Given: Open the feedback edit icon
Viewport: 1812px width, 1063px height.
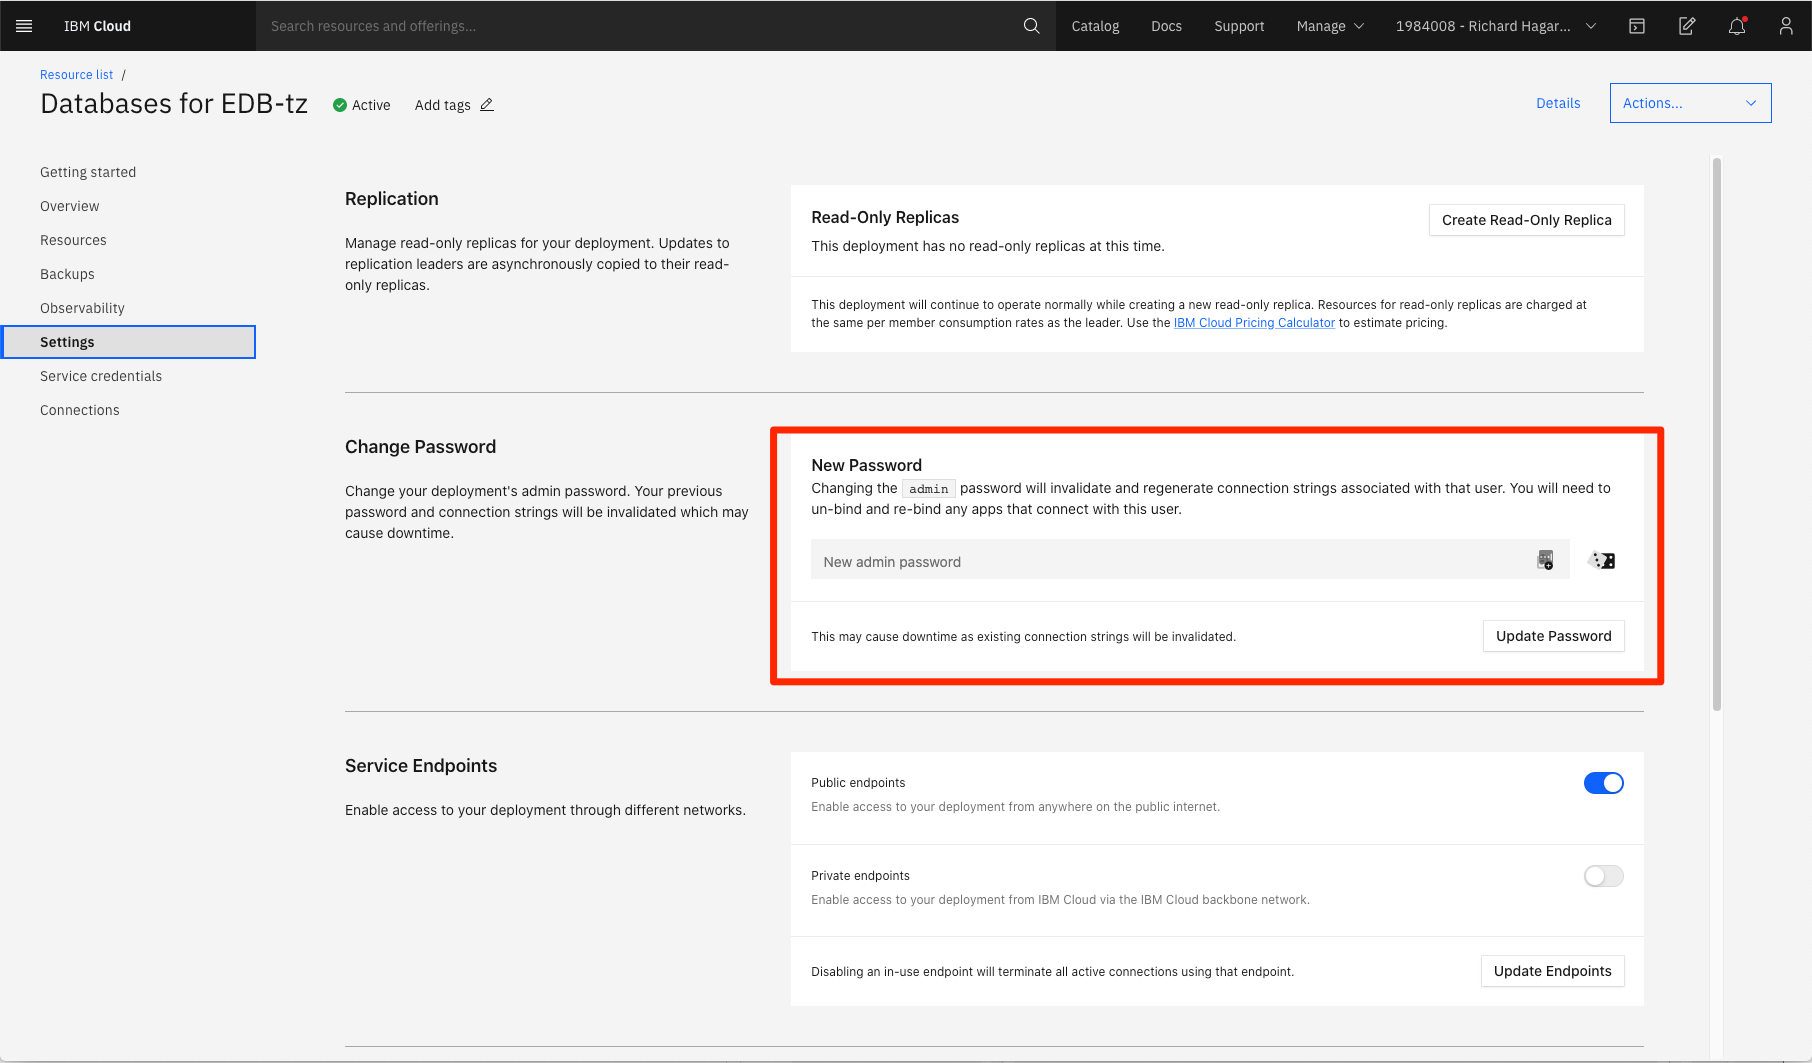Looking at the screenshot, I should click(1687, 26).
